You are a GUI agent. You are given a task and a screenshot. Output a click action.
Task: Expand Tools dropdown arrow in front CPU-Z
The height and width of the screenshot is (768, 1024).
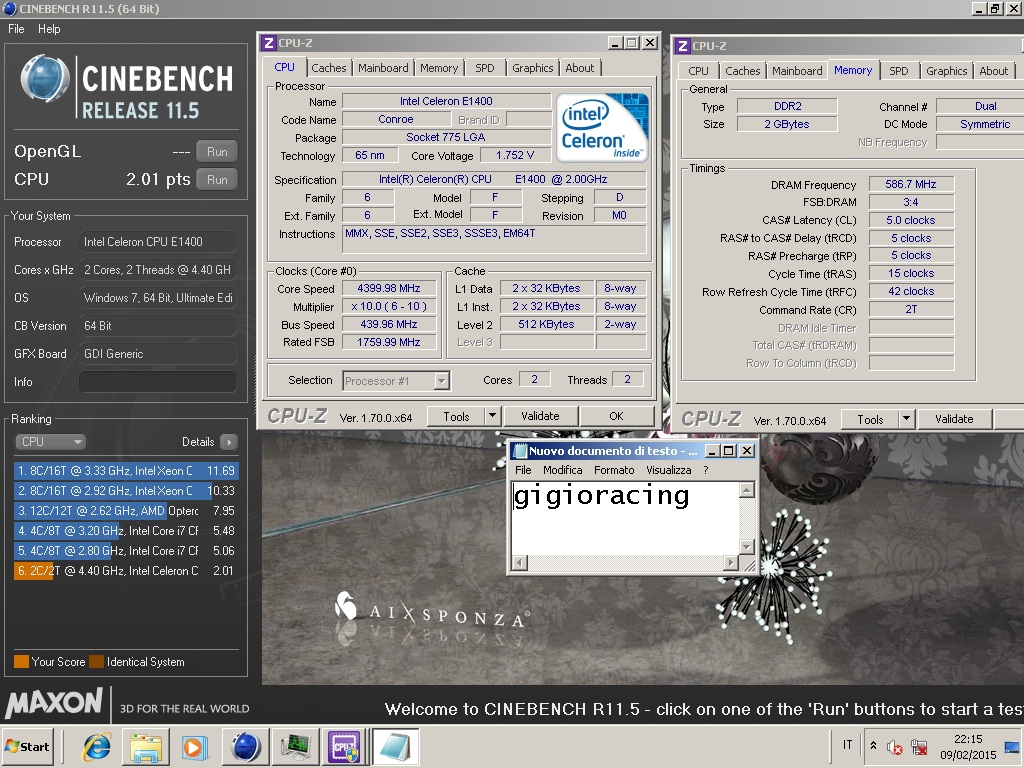[492, 416]
